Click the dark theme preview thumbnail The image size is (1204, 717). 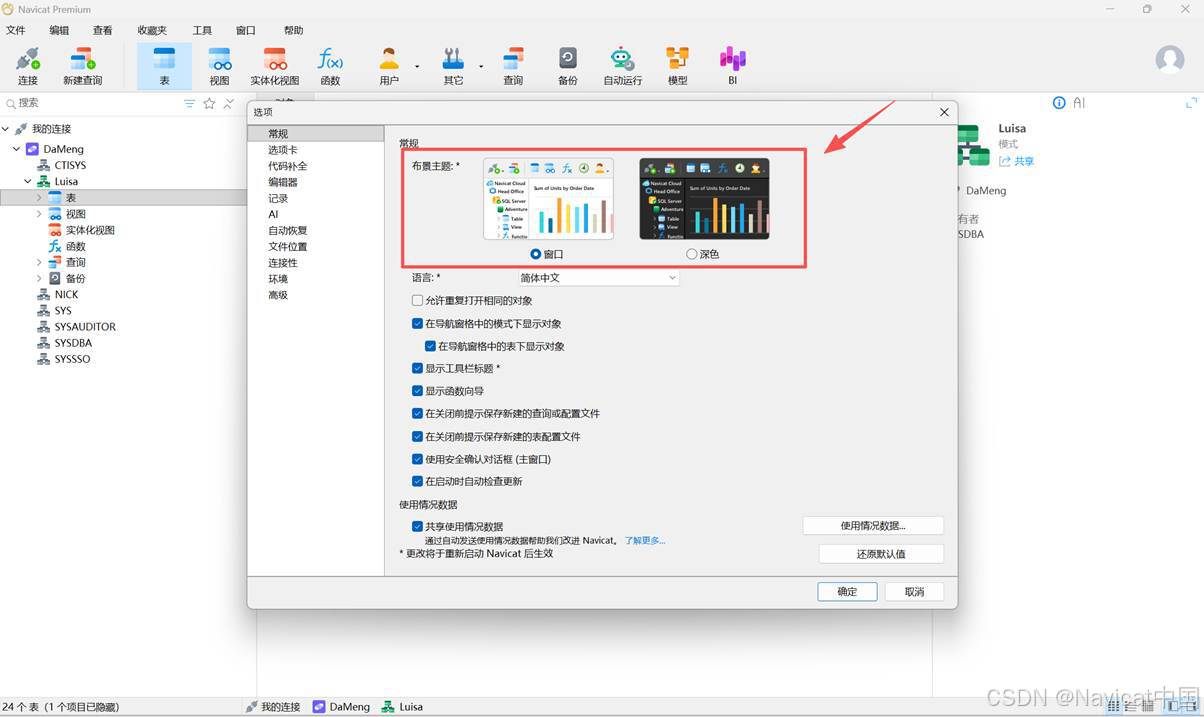pos(704,199)
